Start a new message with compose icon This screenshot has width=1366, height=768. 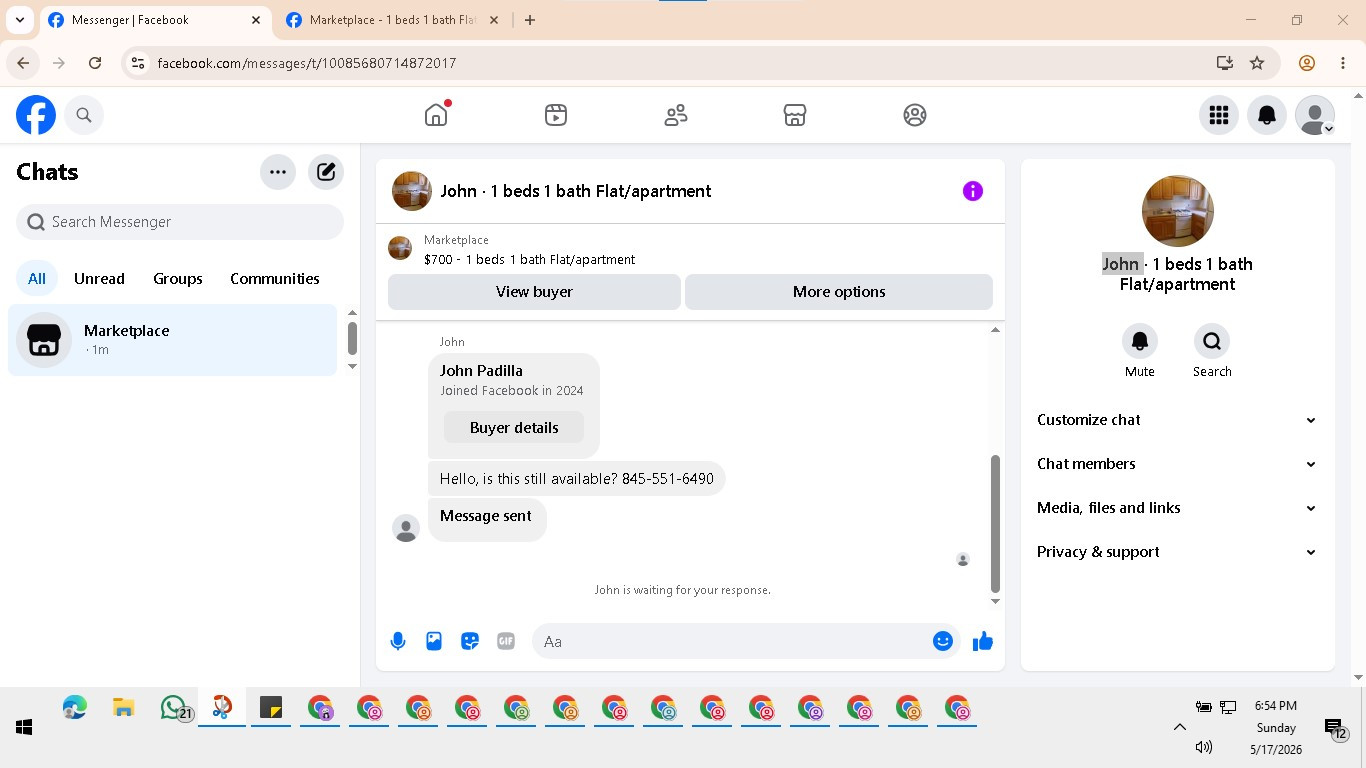tap(326, 172)
